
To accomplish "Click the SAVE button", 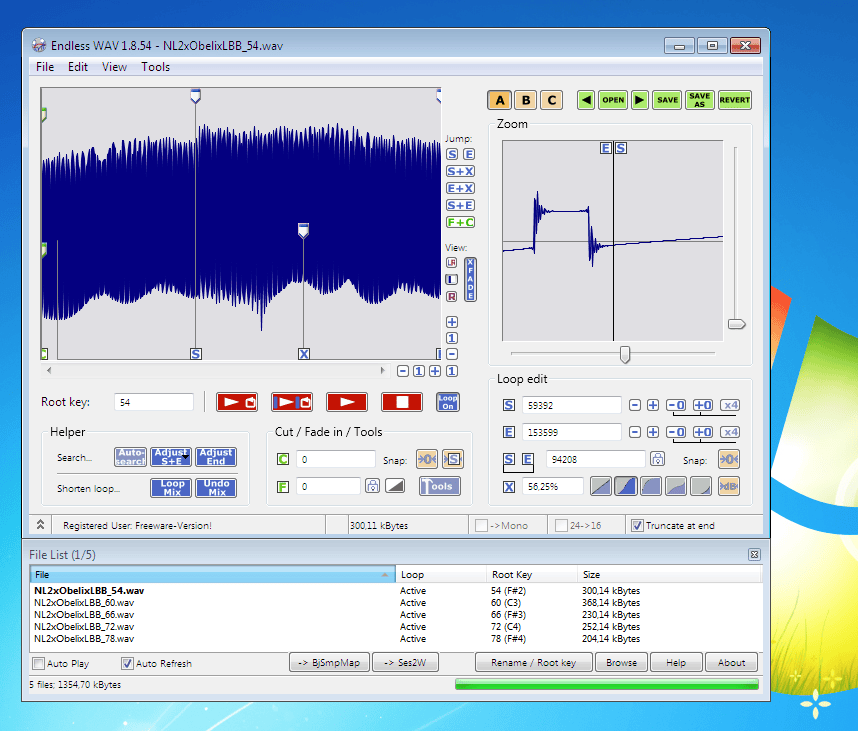I will (x=667, y=100).
